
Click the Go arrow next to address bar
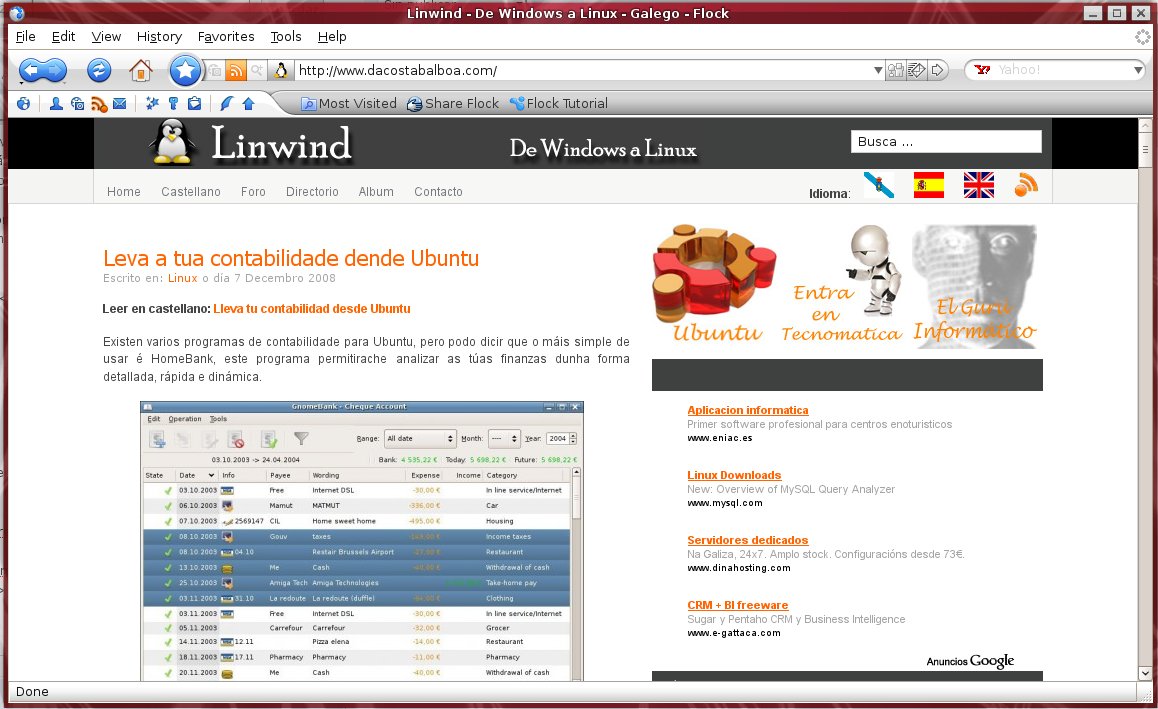(x=937, y=70)
